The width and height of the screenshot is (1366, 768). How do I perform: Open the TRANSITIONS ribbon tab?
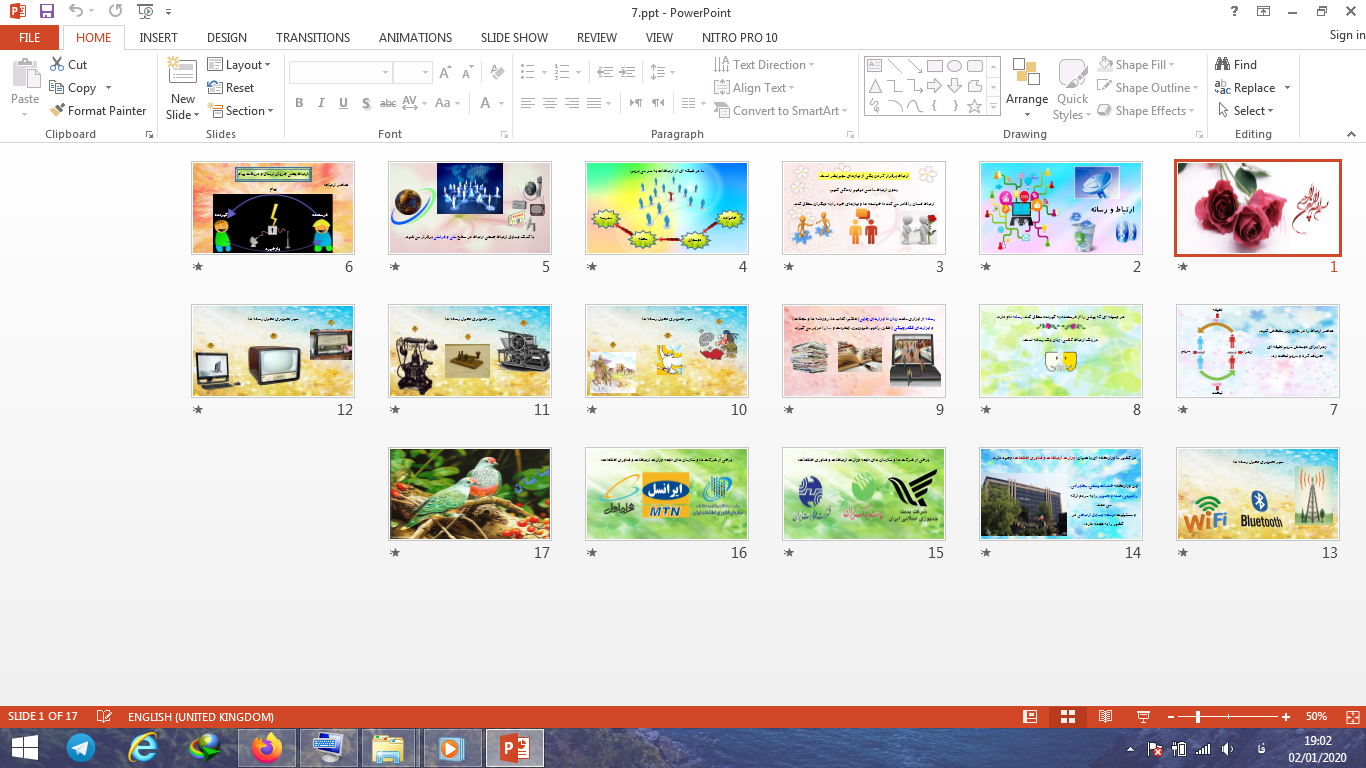pos(313,37)
